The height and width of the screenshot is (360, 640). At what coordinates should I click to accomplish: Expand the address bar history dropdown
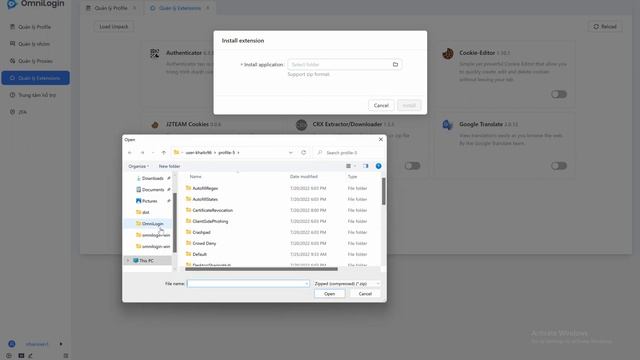tap(291, 153)
